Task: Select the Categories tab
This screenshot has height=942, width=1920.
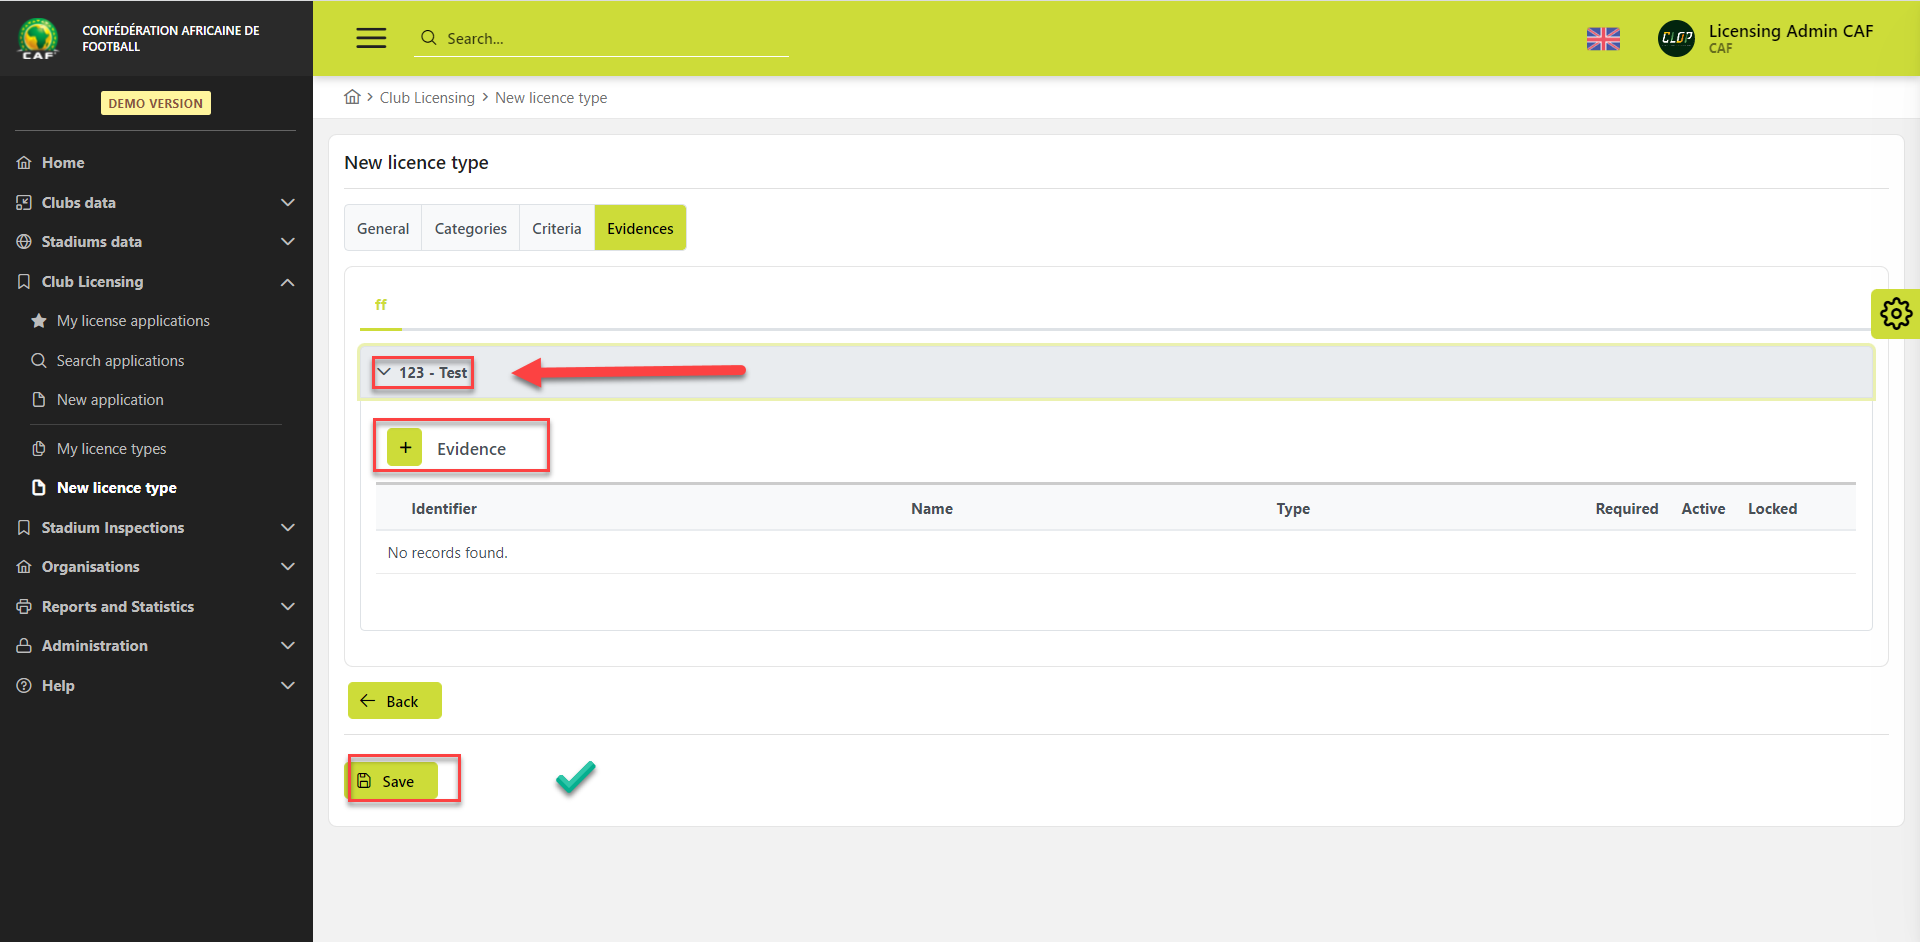Action: point(470,228)
